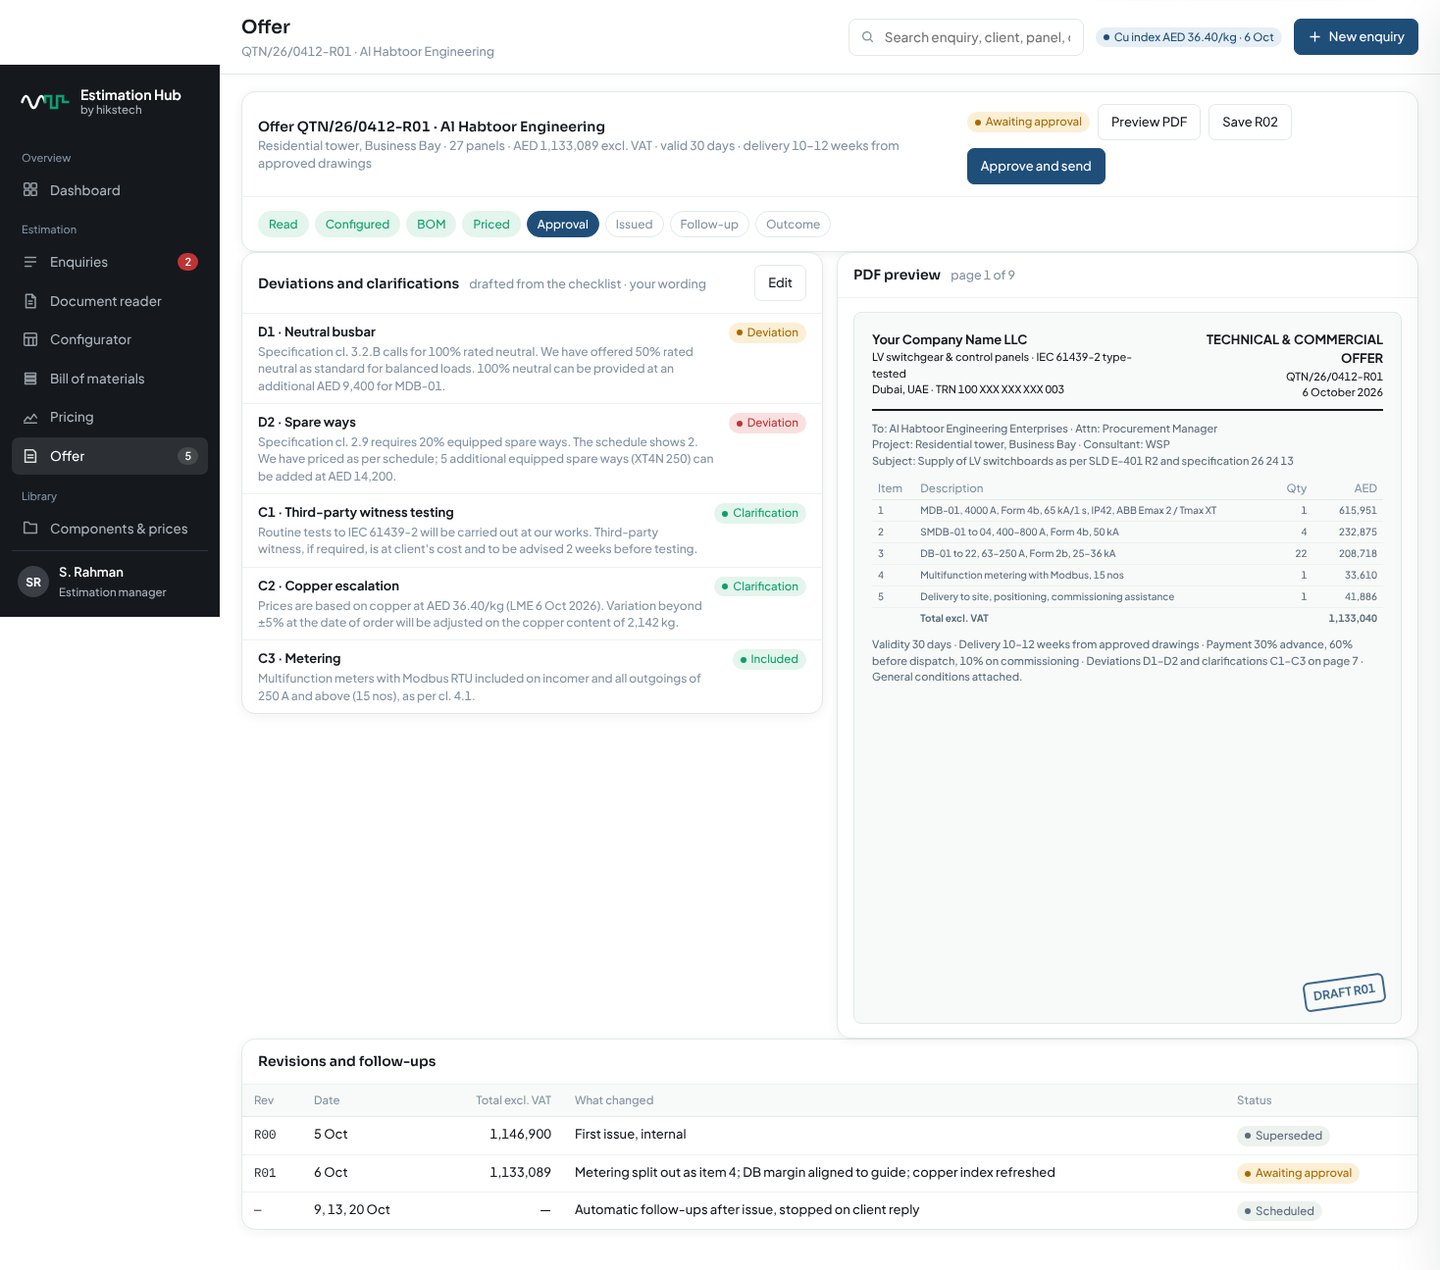The image size is (1440, 1270).
Task: Click the plus icon on New enquiry
Action: [x=1315, y=37]
